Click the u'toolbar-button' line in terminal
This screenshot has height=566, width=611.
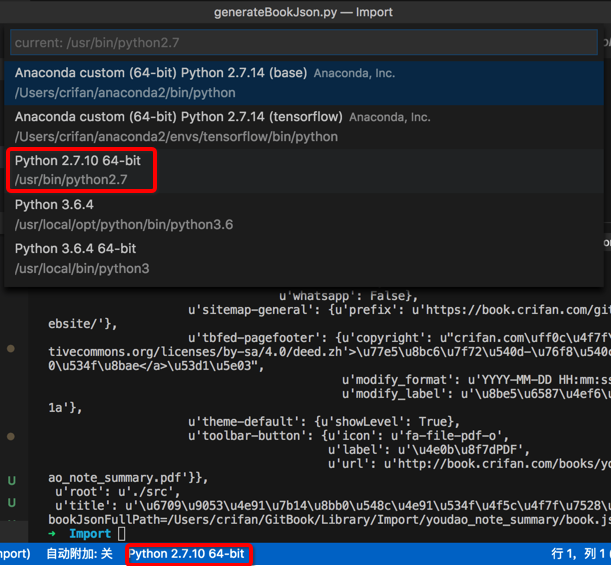tap(348, 436)
